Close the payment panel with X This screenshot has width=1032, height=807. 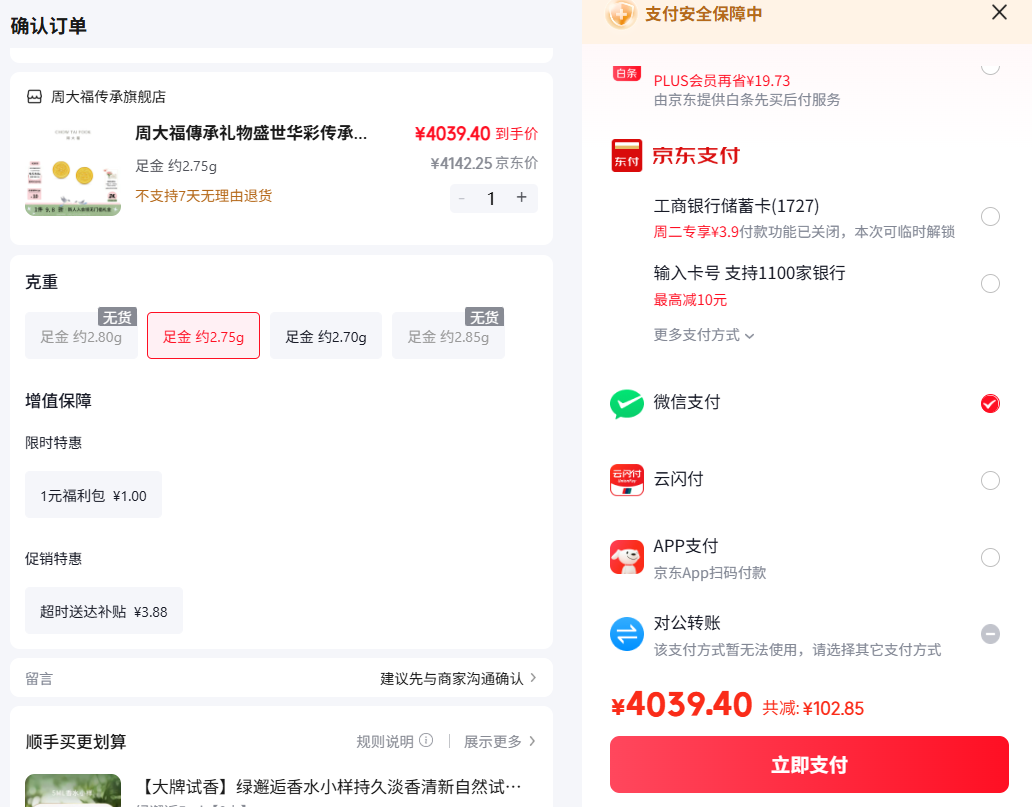[999, 13]
